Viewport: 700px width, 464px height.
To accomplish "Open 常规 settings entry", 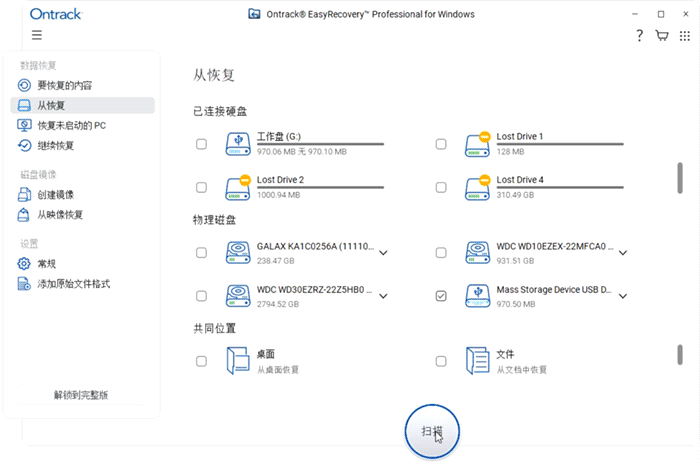I will click(x=83, y=264).
